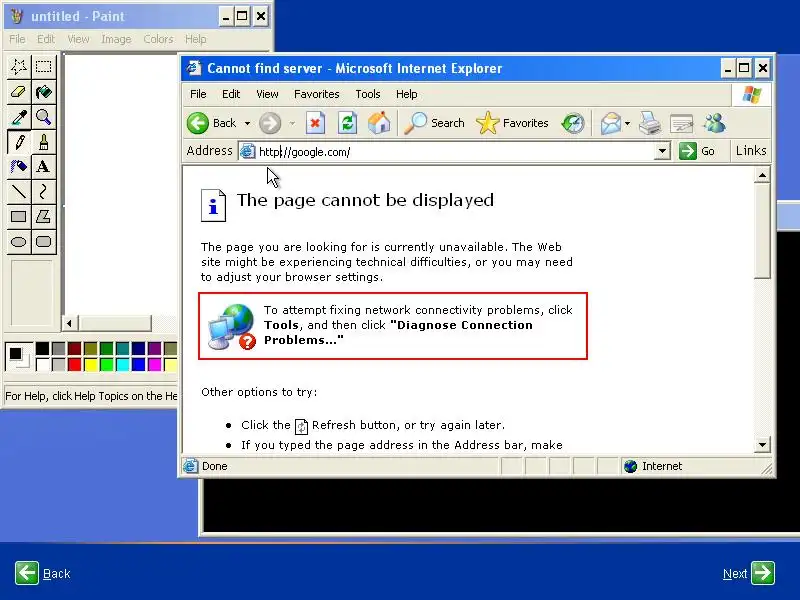The height and width of the screenshot is (600, 800).
Task: Open the Address bar dropdown list
Action: coord(662,151)
